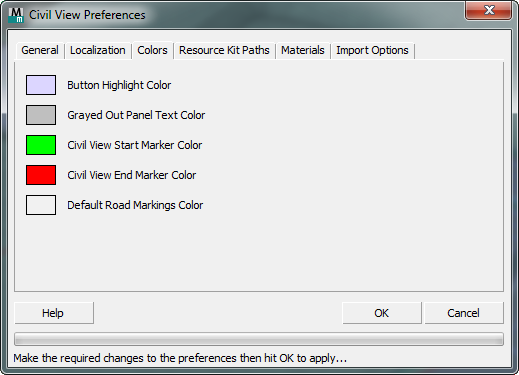The image size is (519, 375).
Task: Click the Grayed Out Panel Text swatch
Action: [x=41, y=115]
